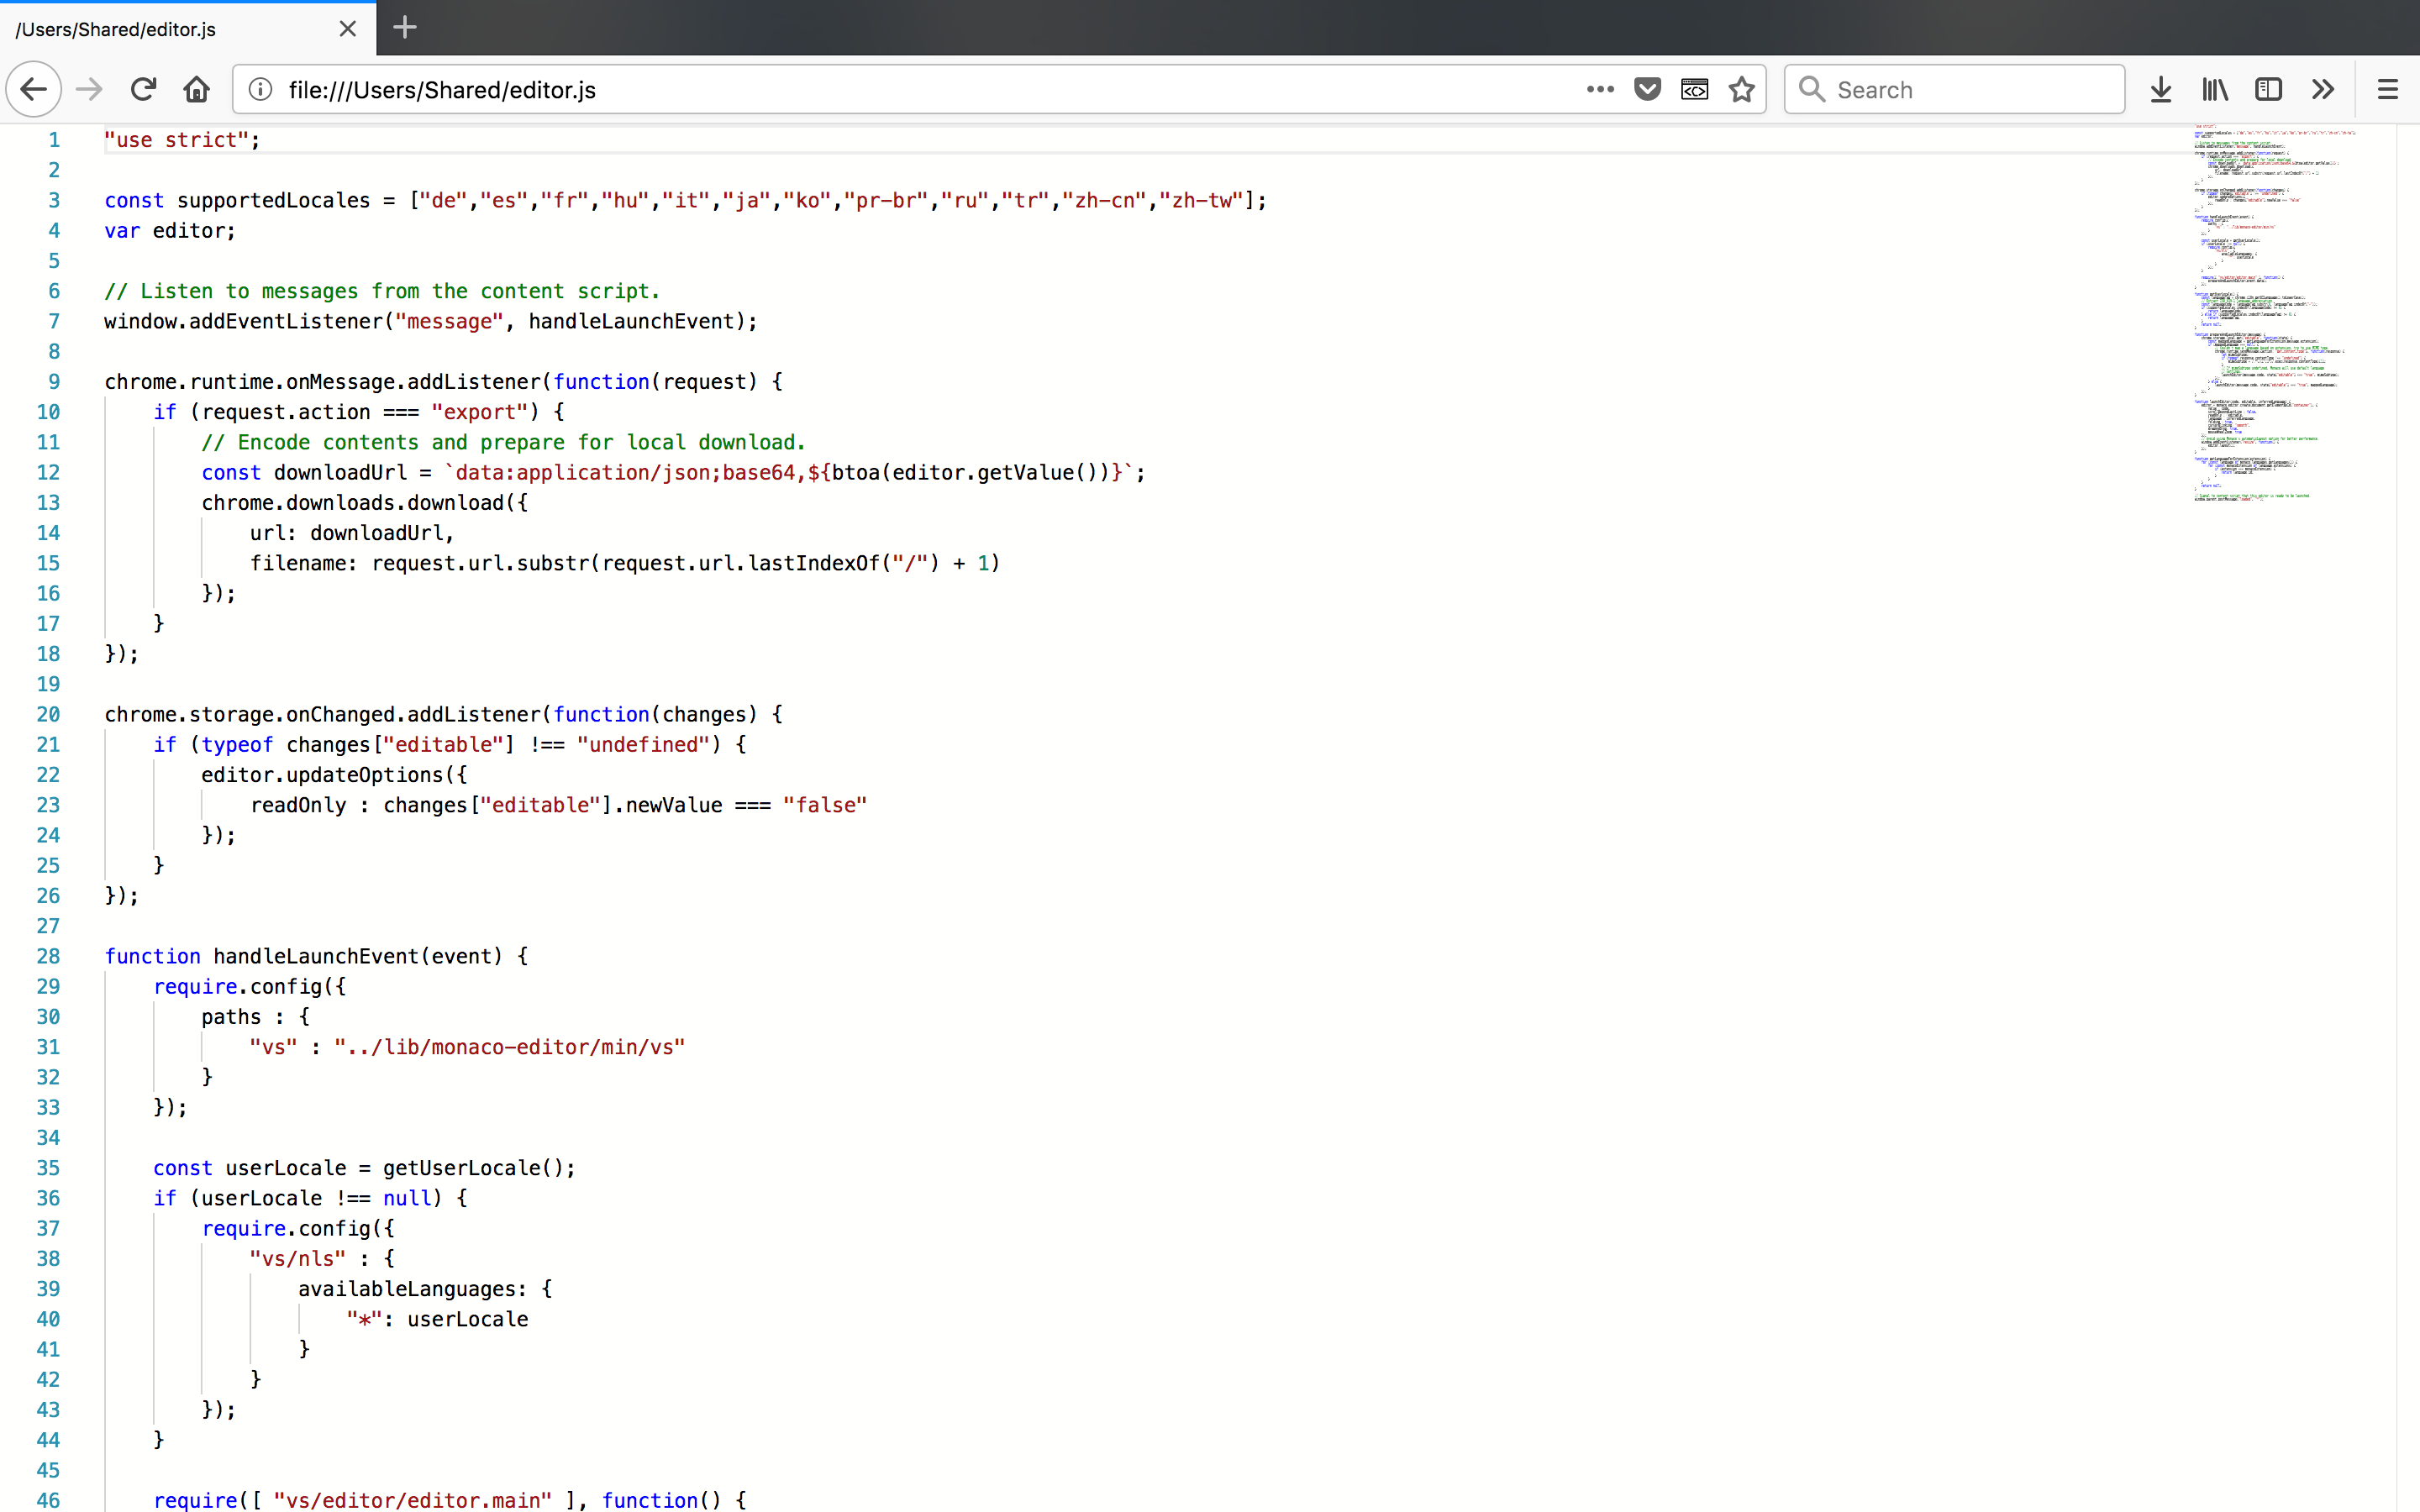Close the editor.js tab

click(347, 29)
